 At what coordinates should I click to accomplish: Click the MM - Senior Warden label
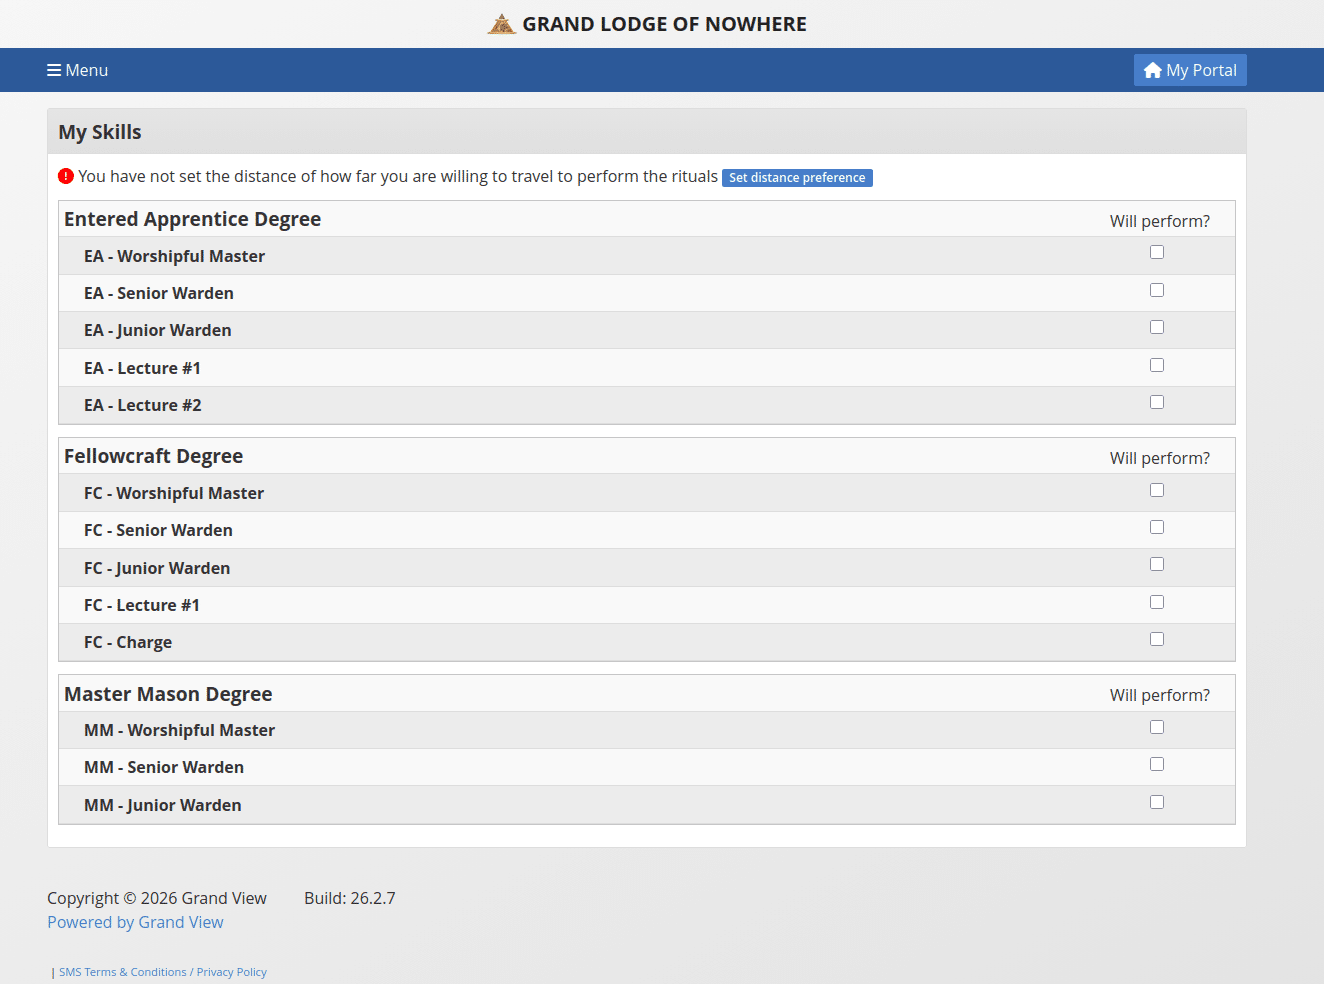[x=164, y=767]
